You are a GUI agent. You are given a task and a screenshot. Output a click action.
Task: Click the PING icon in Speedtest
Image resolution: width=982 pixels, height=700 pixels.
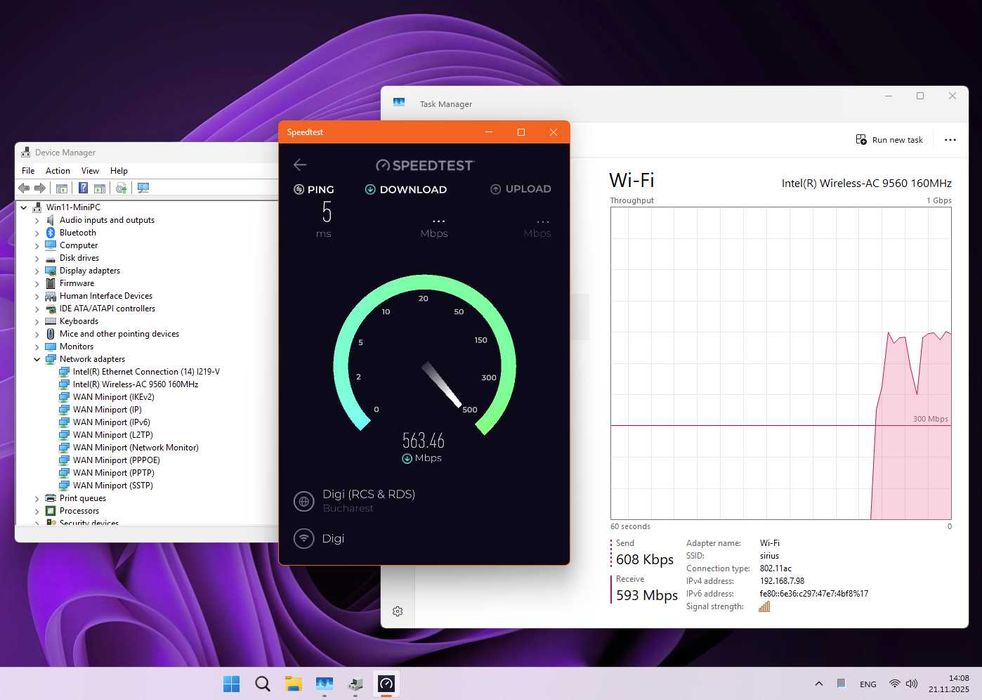(x=299, y=189)
